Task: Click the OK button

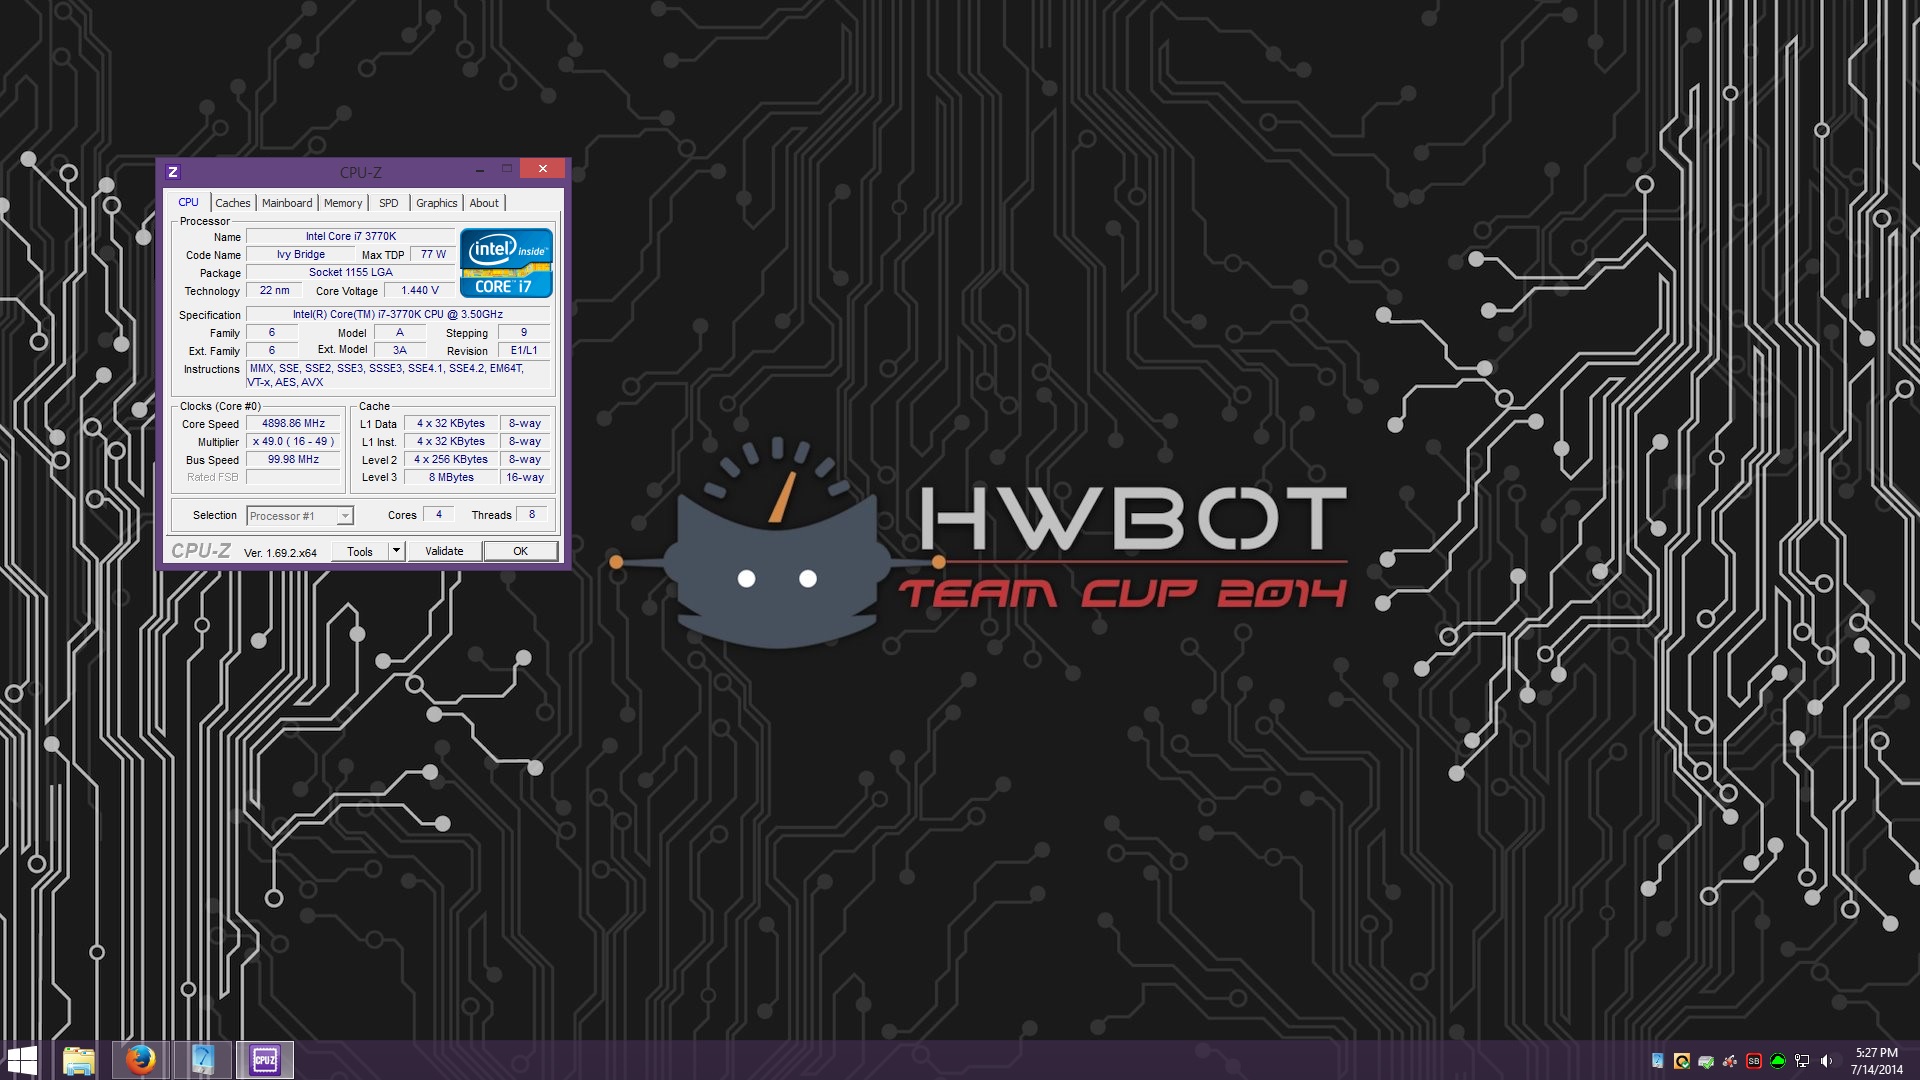Action: (520, 551)
